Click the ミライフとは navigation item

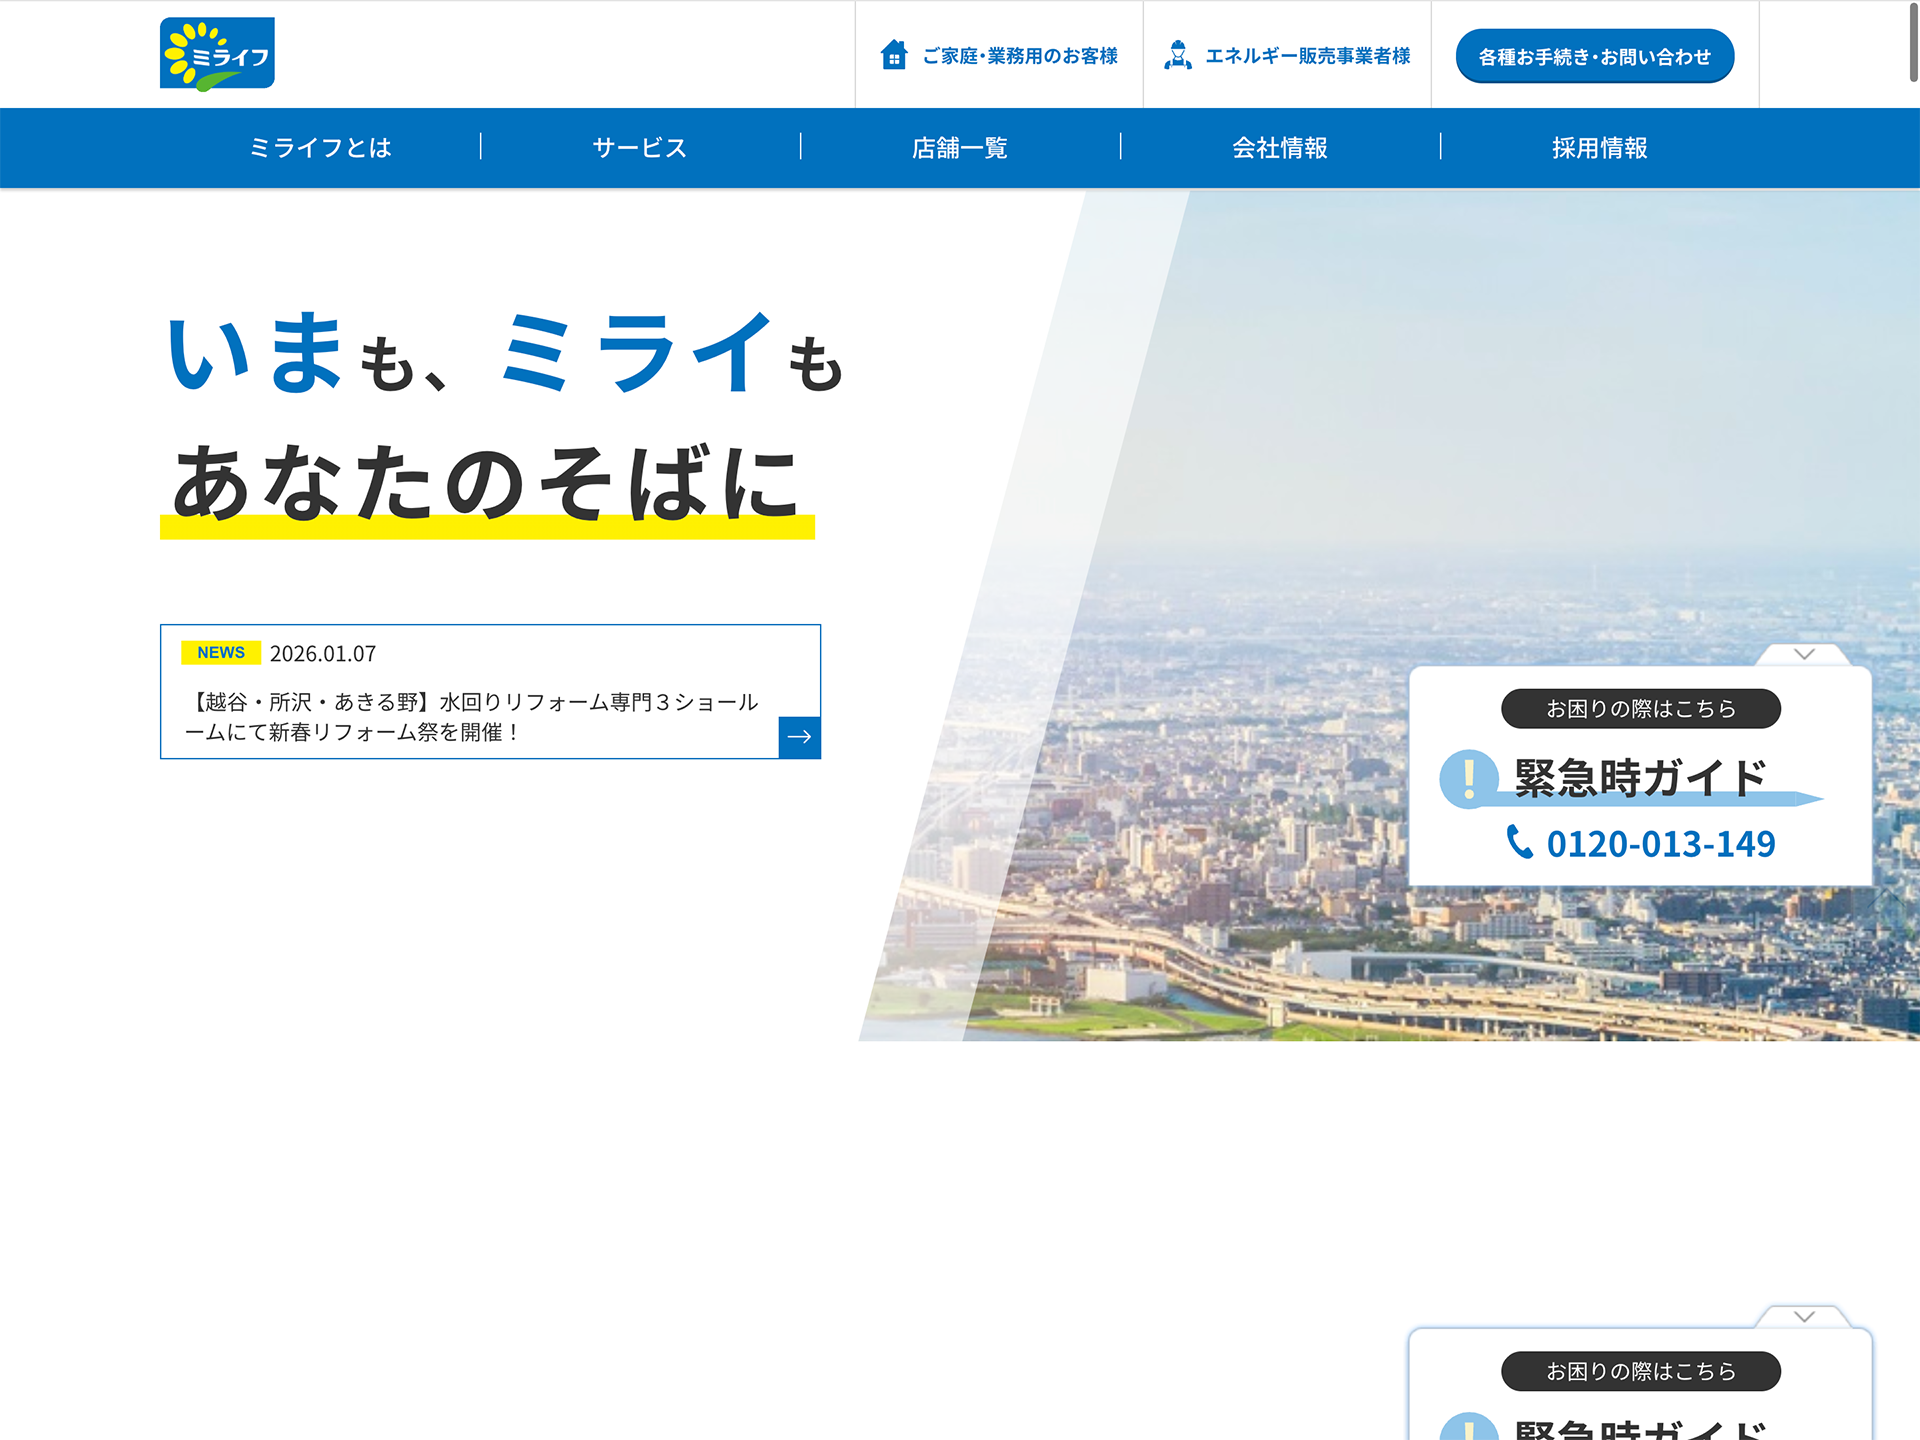coord(320,147)
